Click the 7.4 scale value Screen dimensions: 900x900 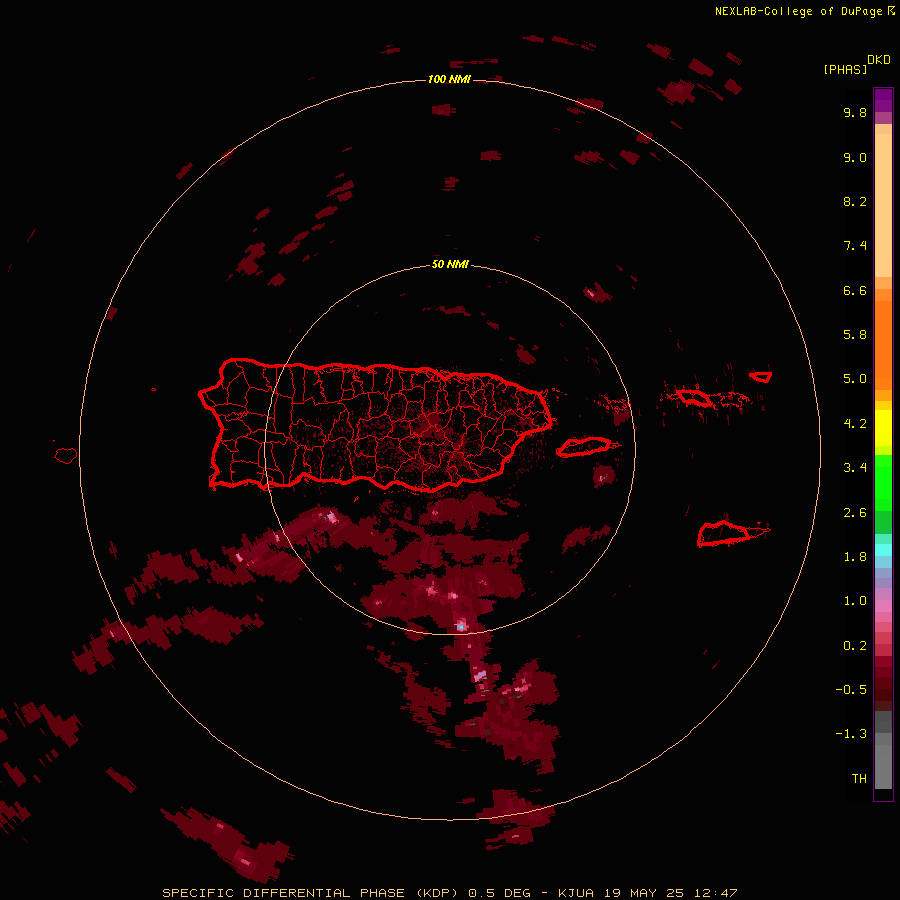(x=855, y=246)
